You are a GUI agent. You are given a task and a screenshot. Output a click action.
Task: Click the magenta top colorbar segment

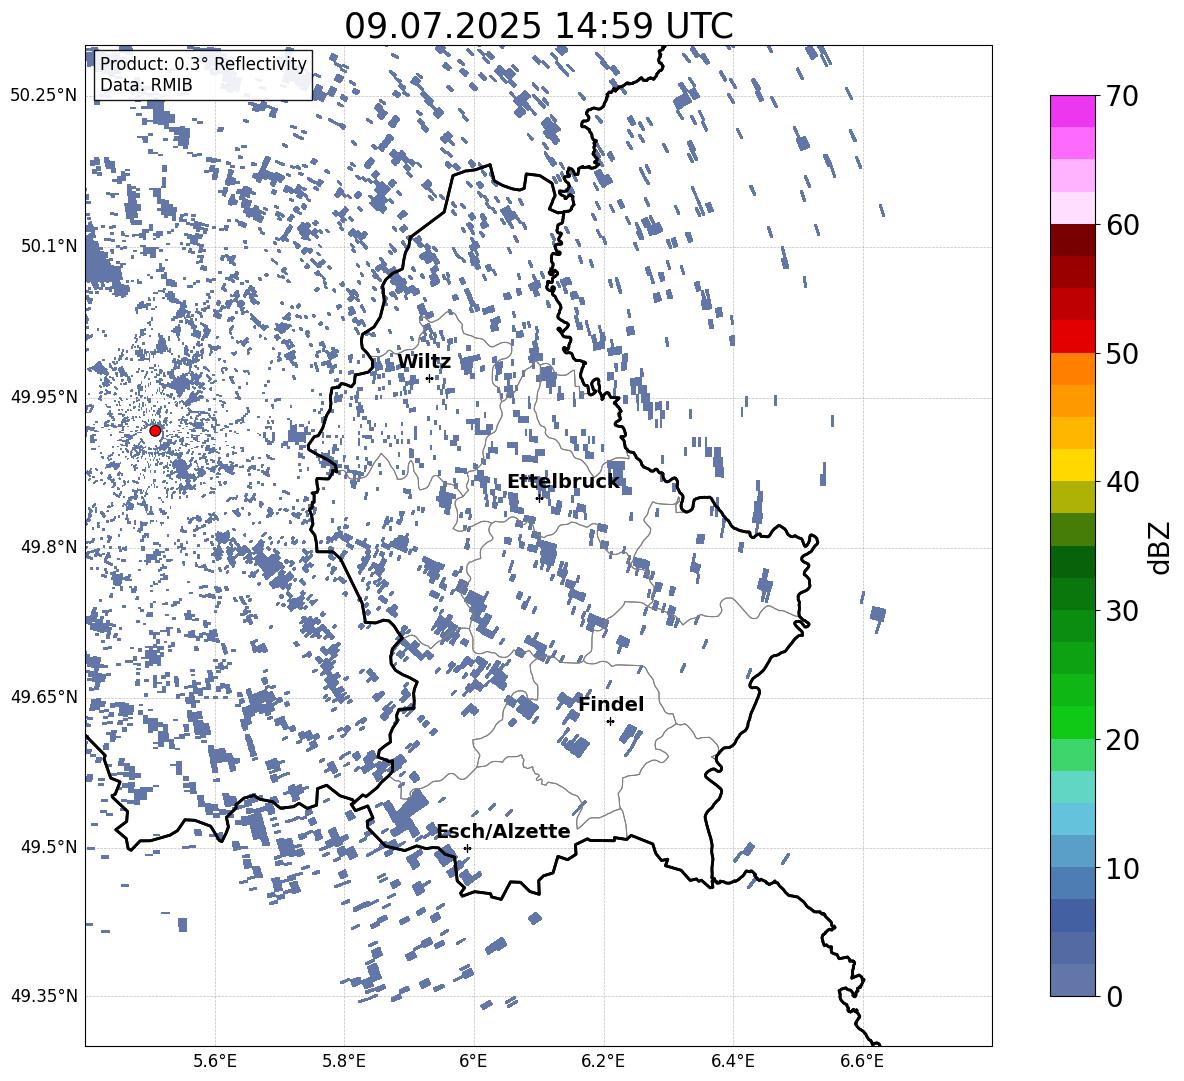point(1072,112)
